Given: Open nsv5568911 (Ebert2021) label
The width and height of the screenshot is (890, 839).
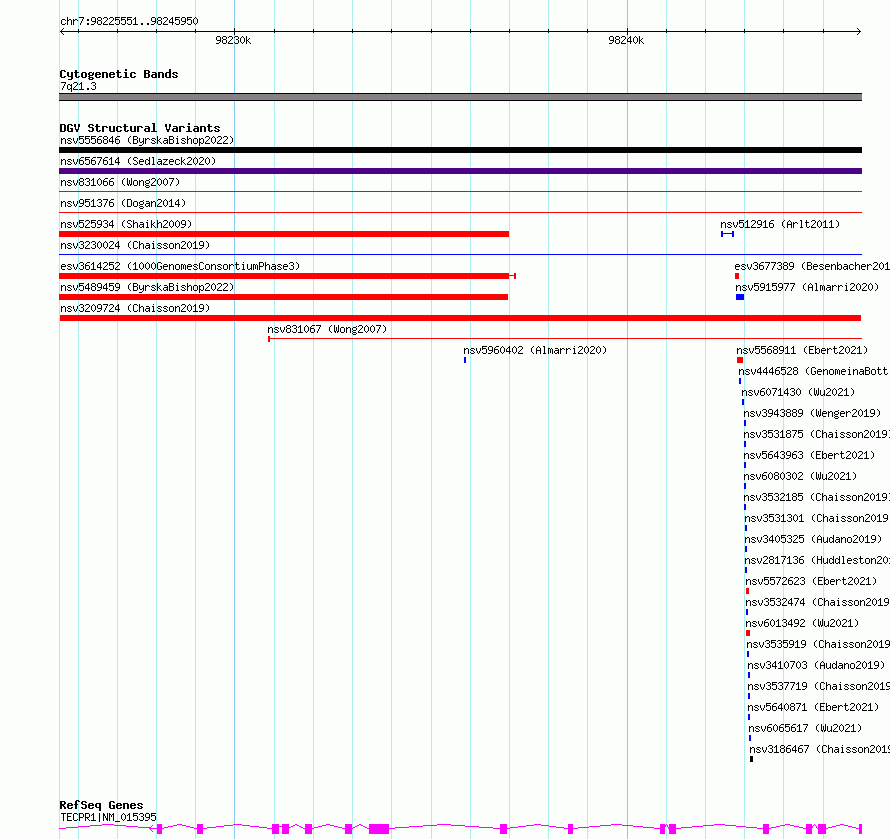Looking at the screenshot, I should pos(802,350).
